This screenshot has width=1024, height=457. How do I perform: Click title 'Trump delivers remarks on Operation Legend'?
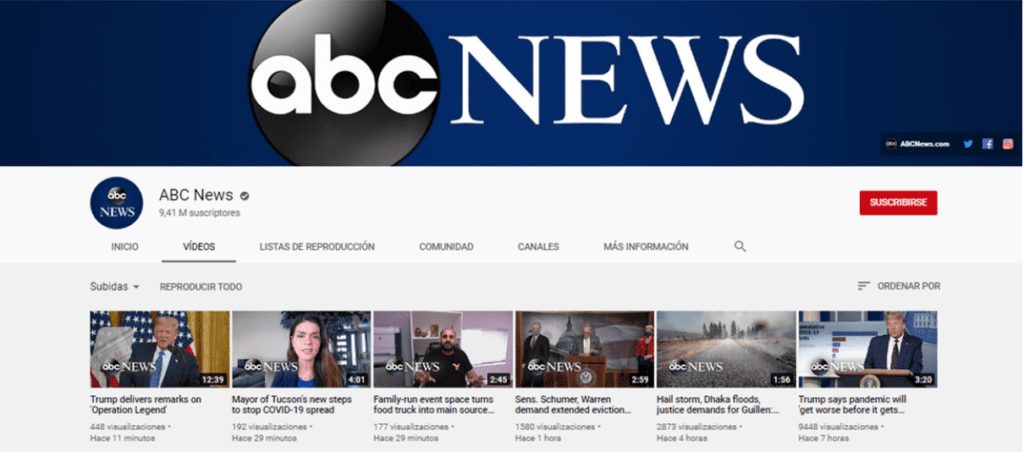coord(146,405)
